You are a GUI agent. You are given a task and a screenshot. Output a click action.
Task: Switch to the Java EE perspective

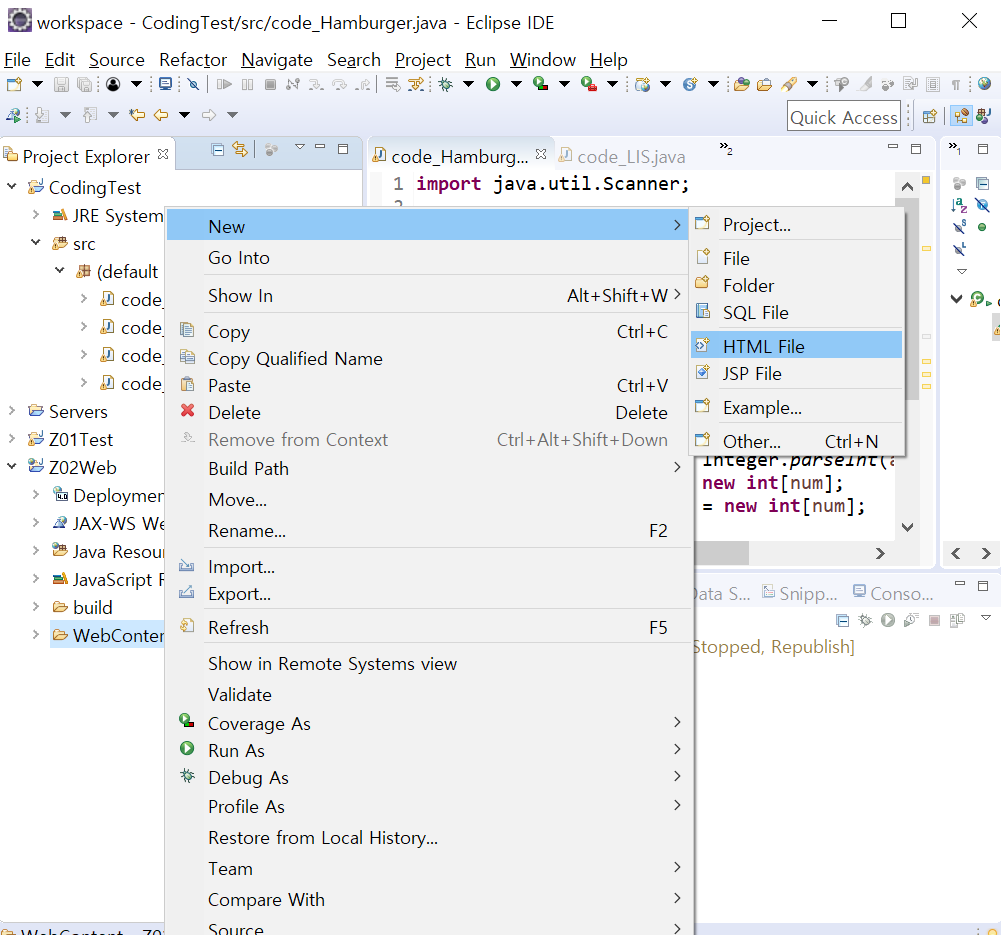[961, 116]
